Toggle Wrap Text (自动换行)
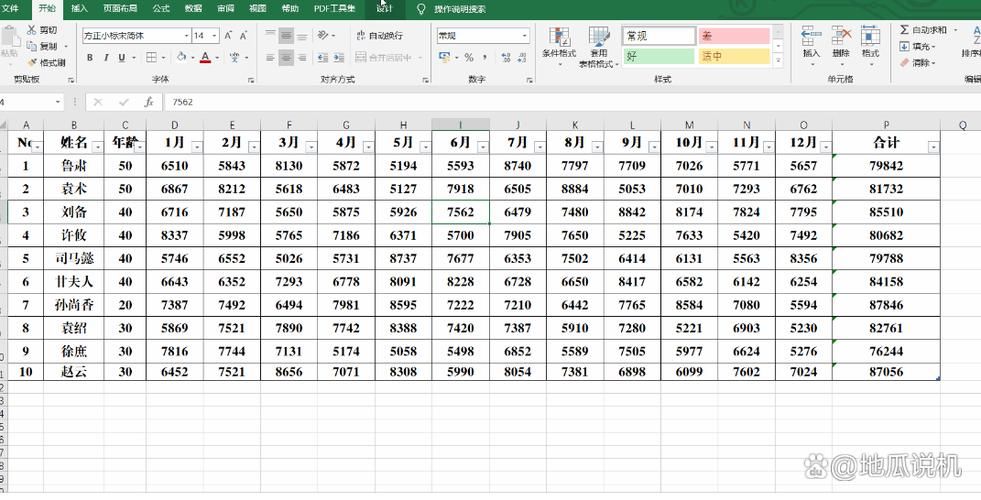The width and height of the screenshot is (981, 500). pyautogui.click(x=379, y=36)
